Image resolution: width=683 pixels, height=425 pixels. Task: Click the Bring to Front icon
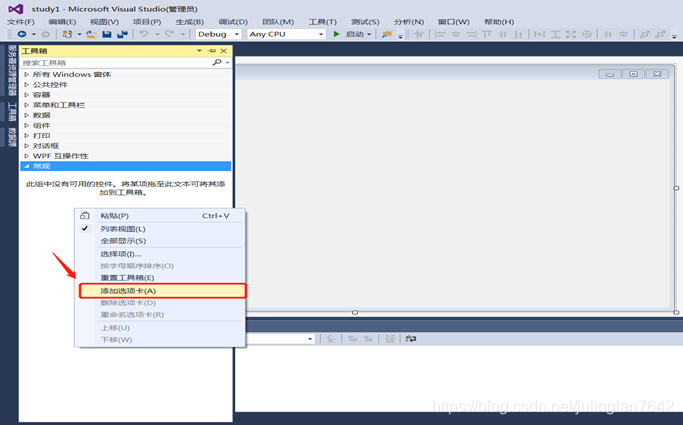point(644,34)
